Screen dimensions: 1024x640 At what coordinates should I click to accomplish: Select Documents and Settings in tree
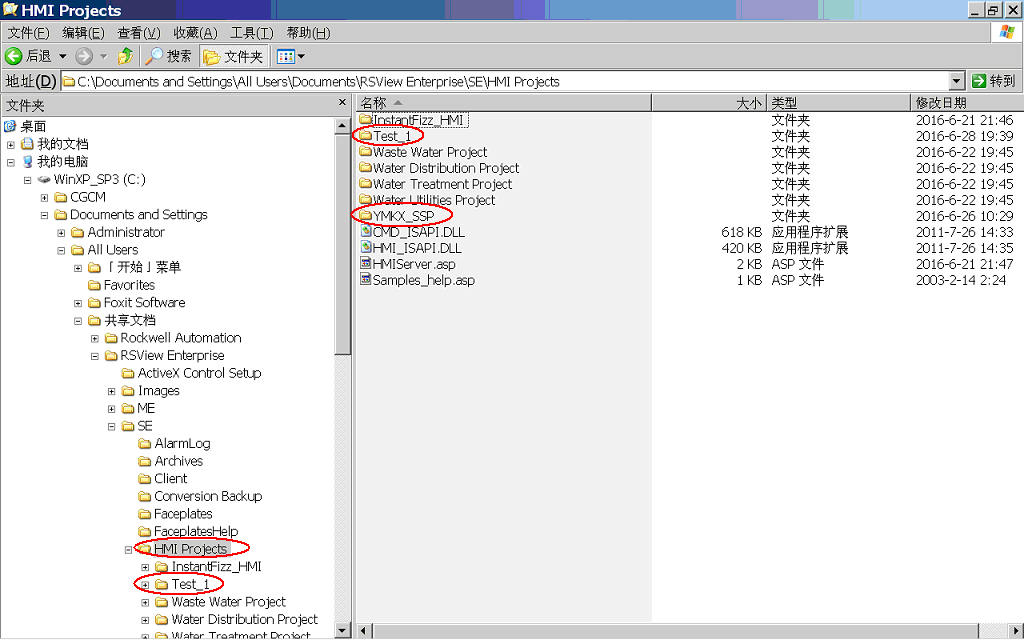[131, 215]
